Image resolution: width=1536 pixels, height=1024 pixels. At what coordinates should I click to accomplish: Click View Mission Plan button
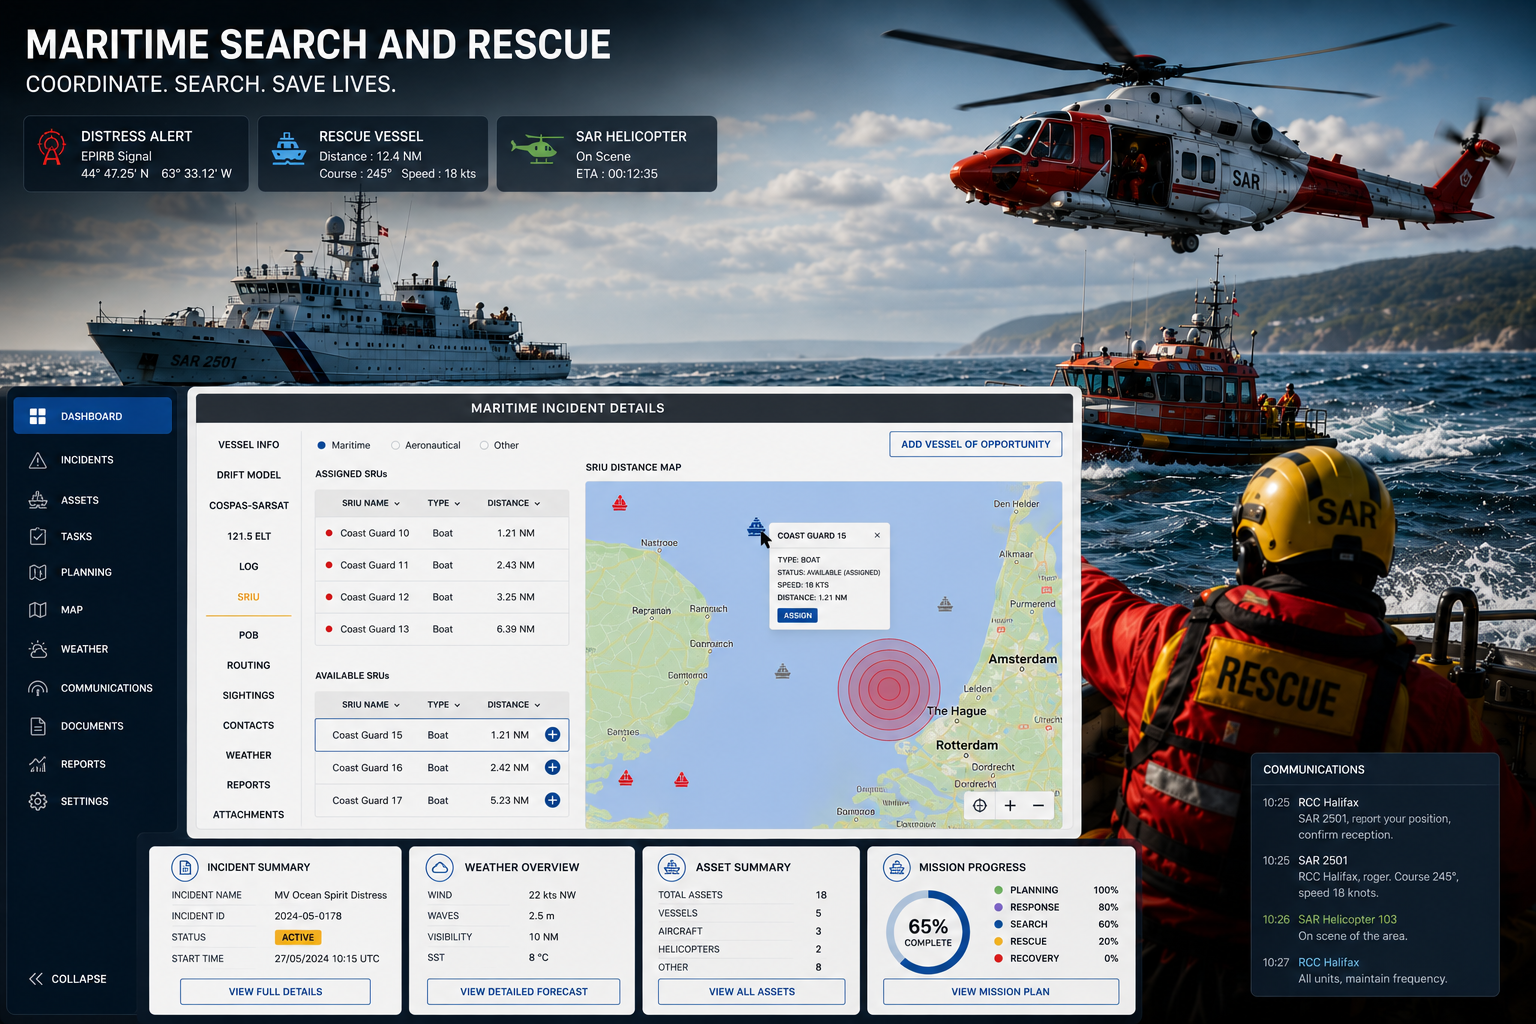(x=1001, y=992)
